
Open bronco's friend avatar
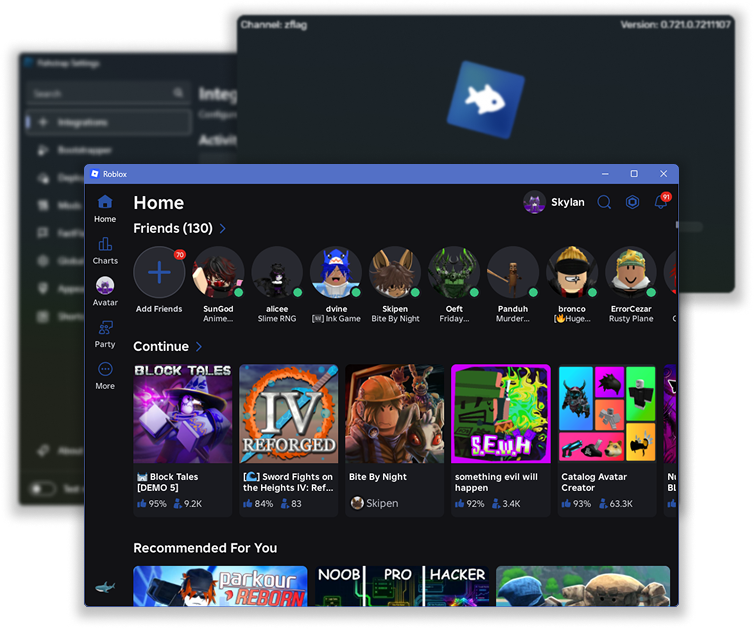[x=572, y=272]
